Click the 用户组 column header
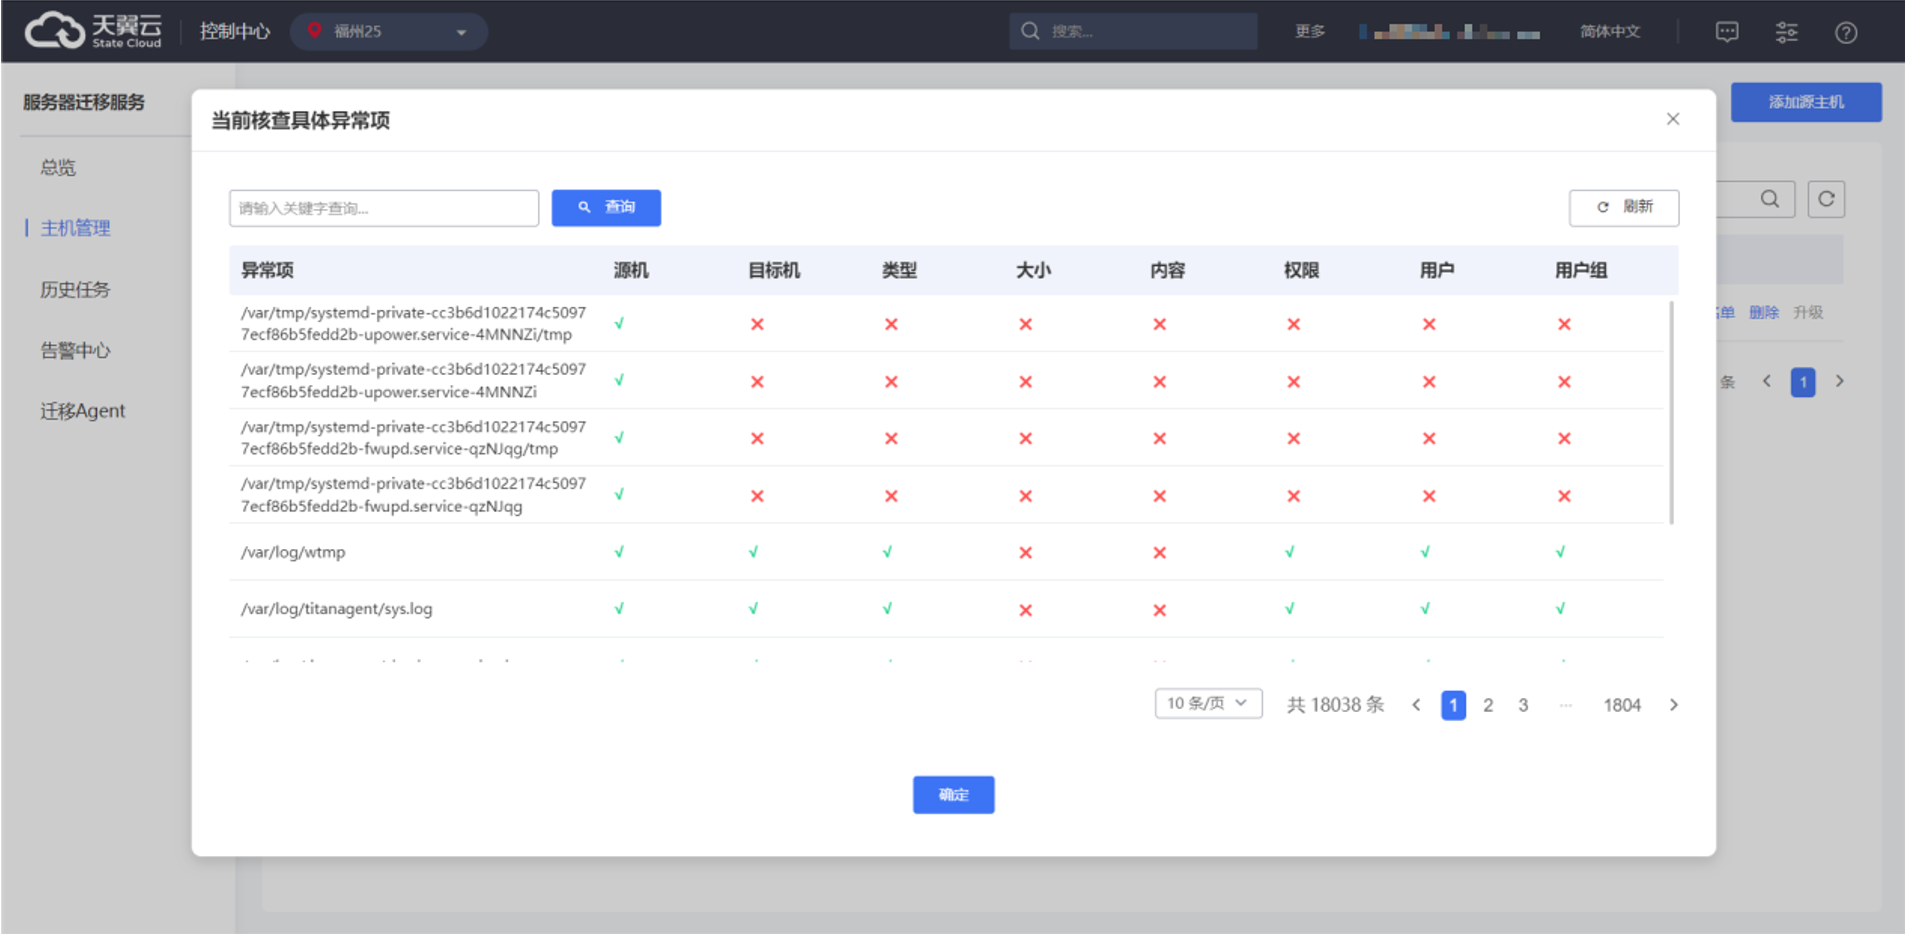 (1581, 270)
